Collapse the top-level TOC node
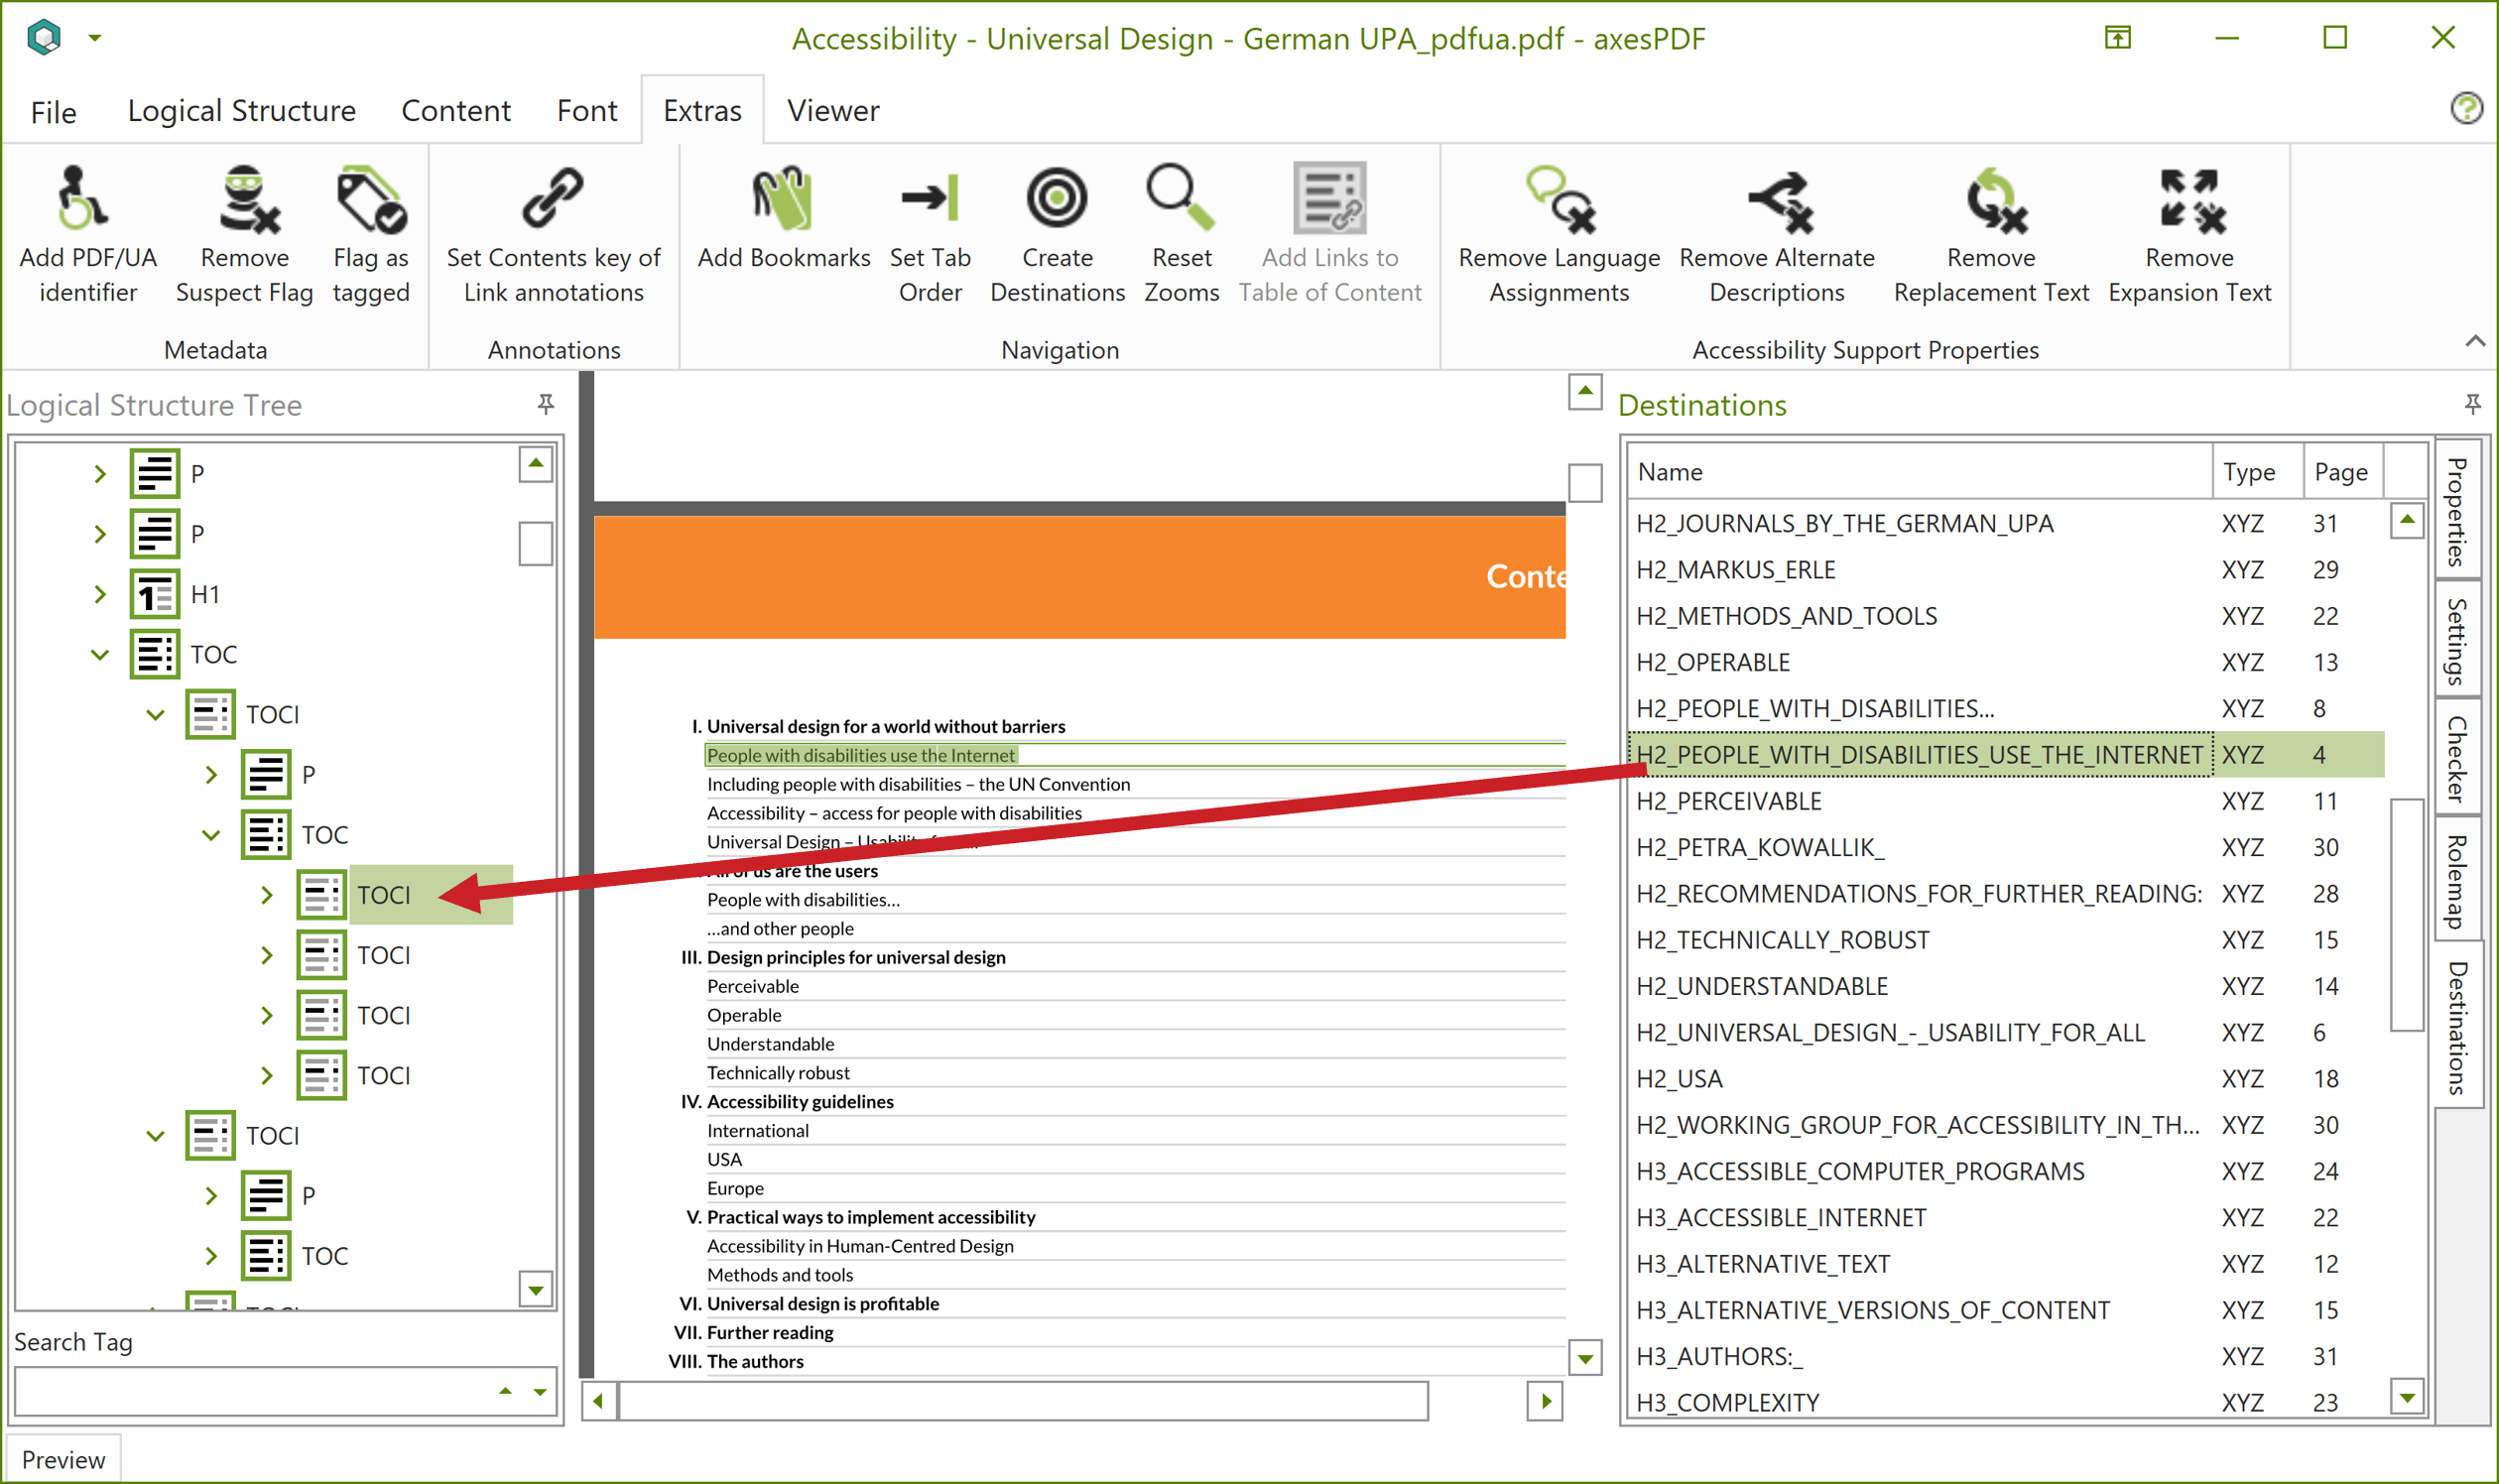Image resolution: width=2499 pixels, height=1484 pixels. click(x=100, y=654)
